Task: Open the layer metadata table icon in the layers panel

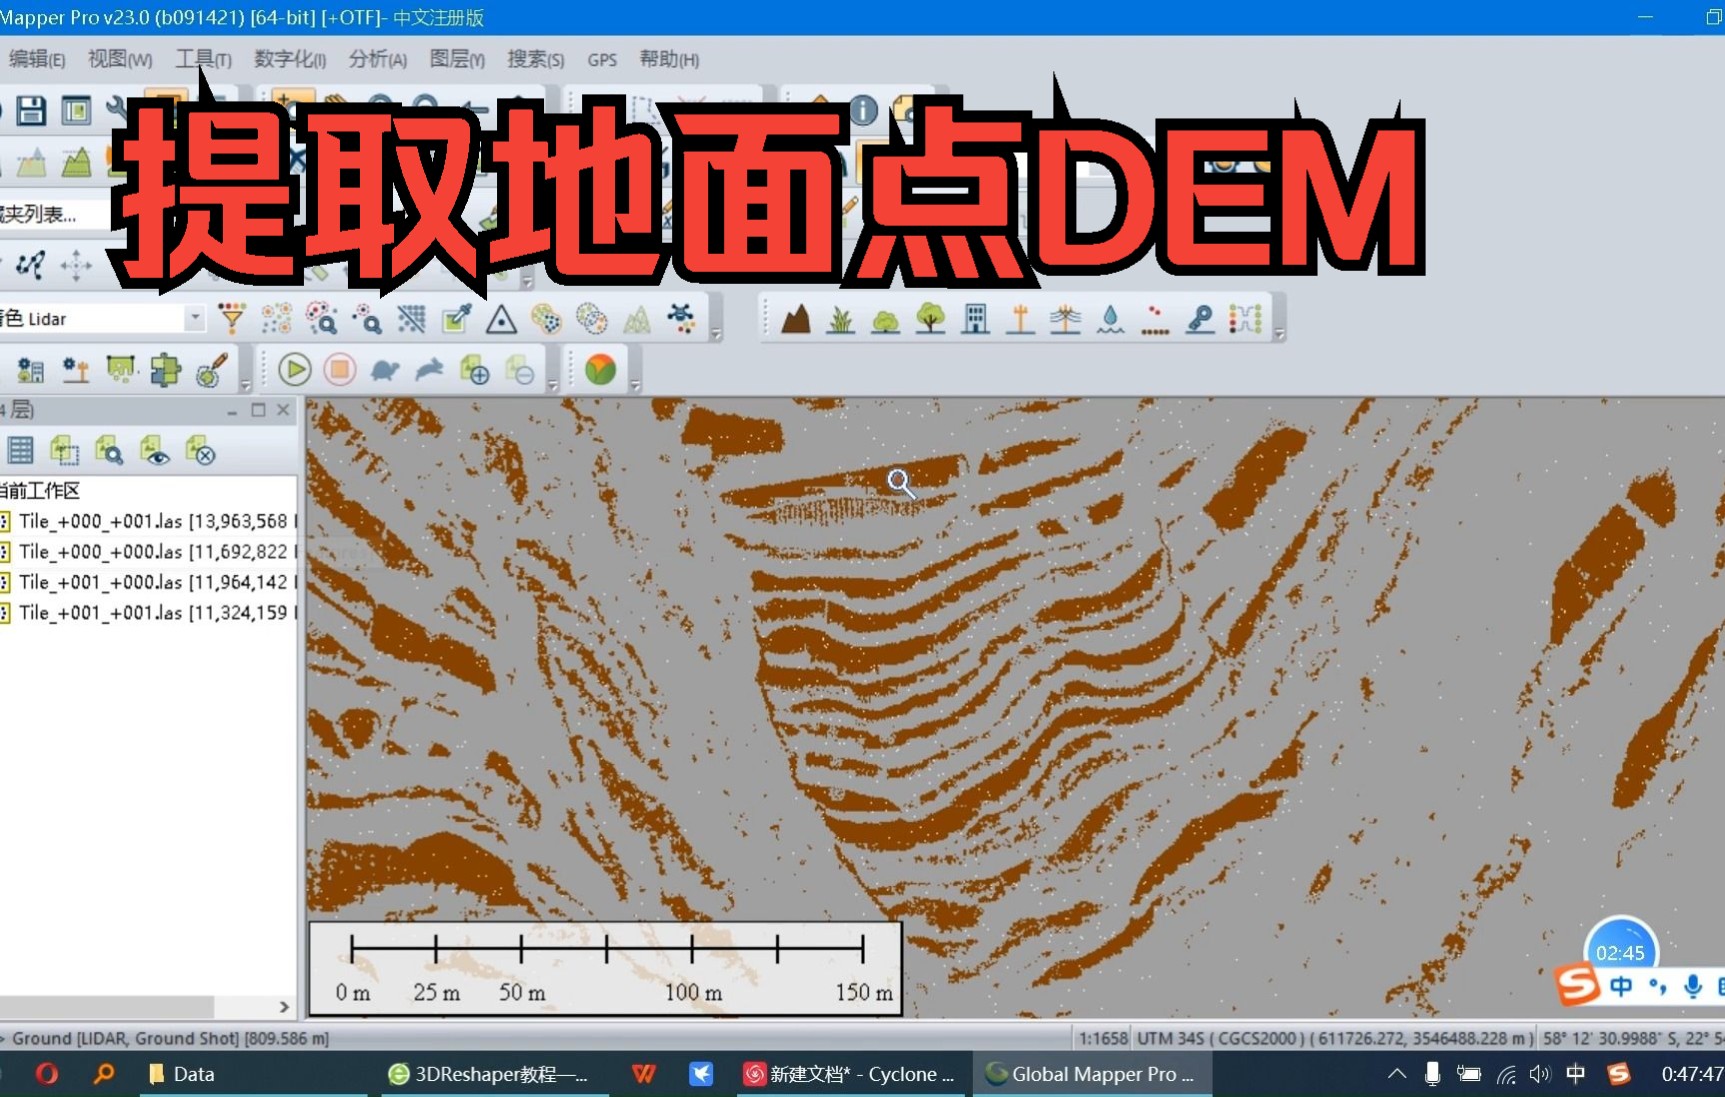Action: pos(20,450)
